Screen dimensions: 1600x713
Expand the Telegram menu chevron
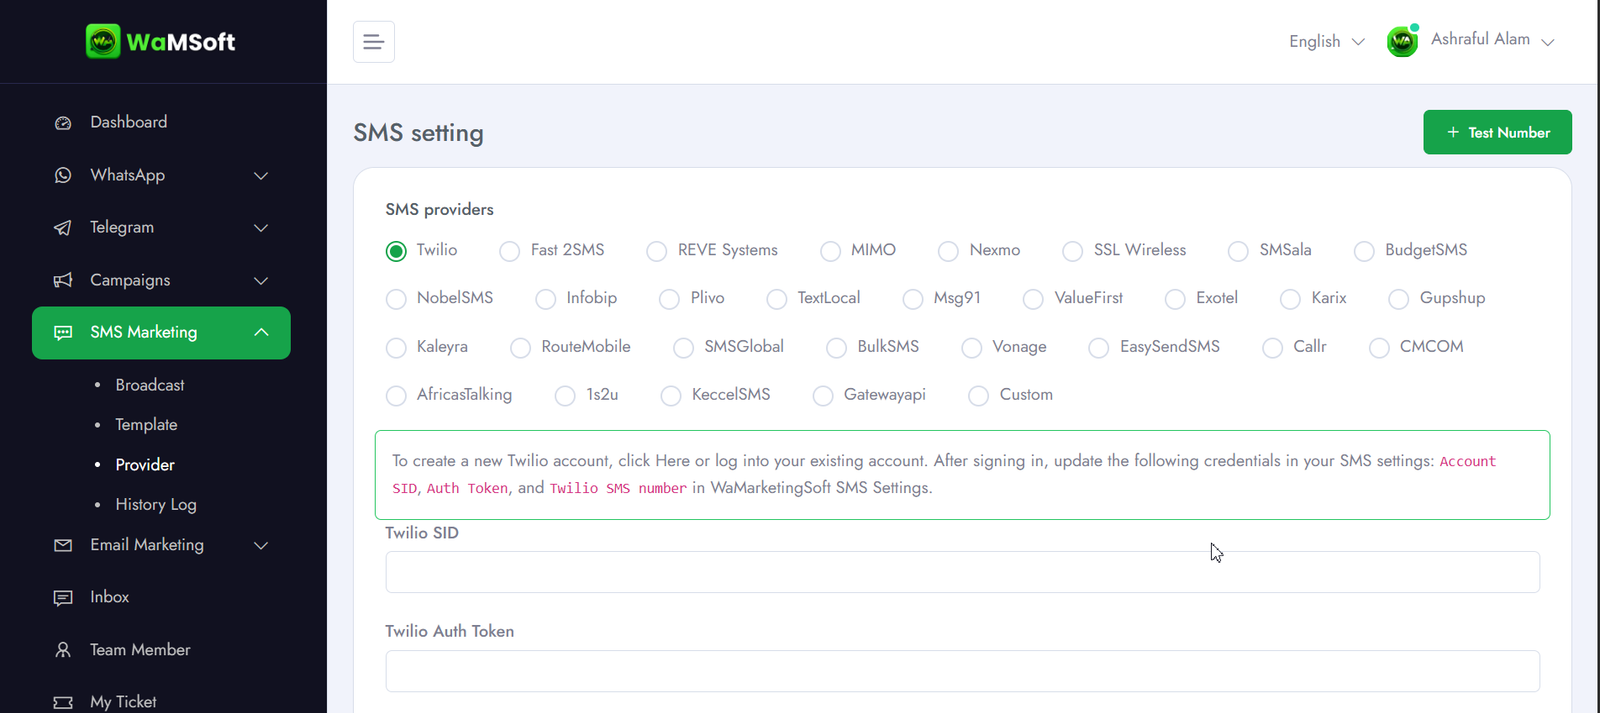[261, 228]
